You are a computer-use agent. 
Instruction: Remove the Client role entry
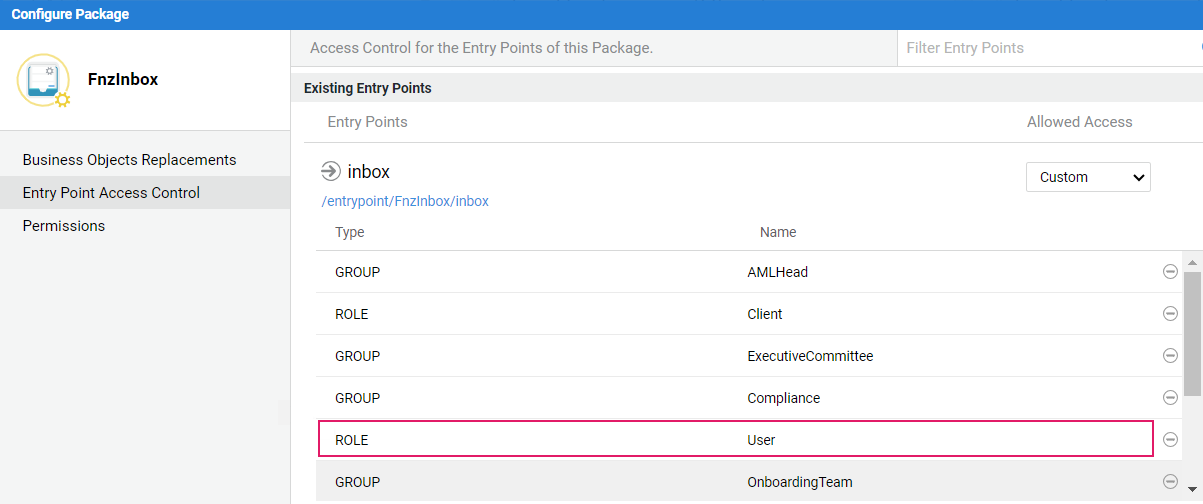point(1170,314)
